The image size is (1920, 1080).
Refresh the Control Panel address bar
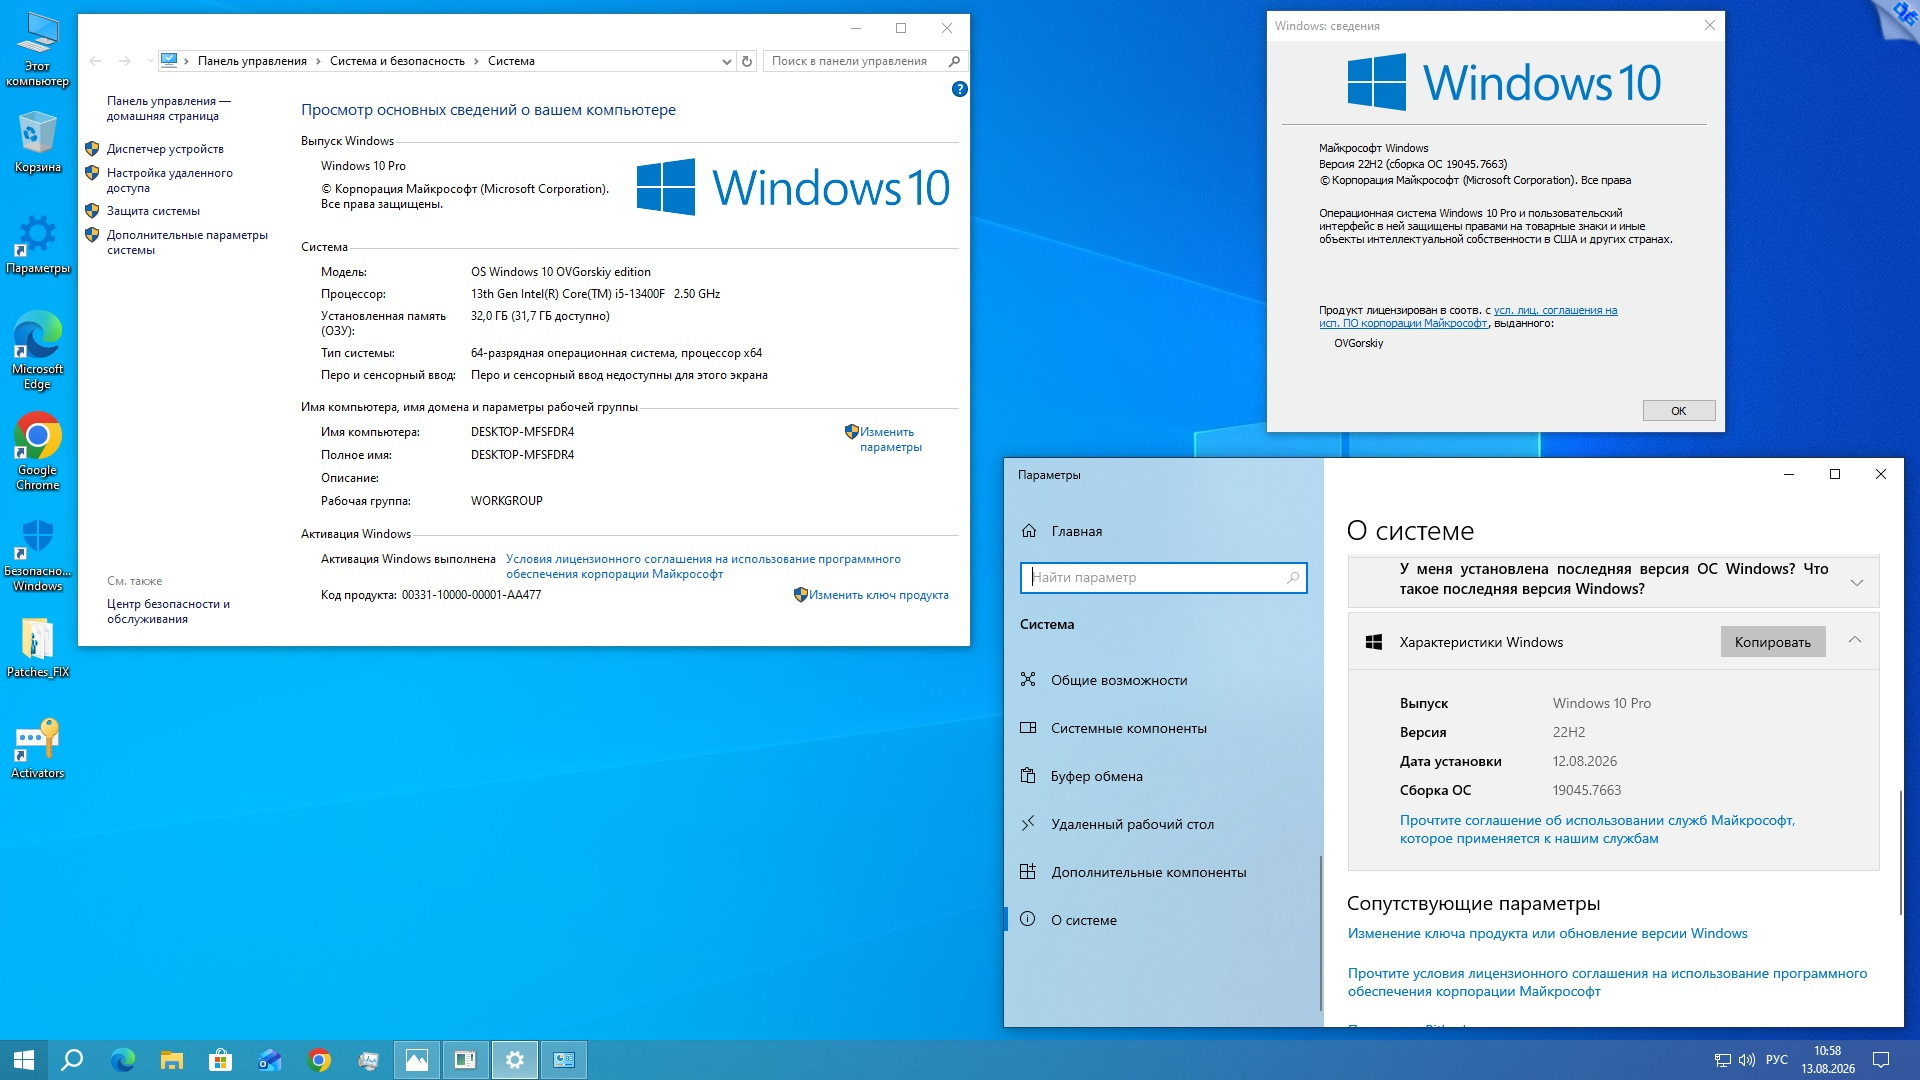747,61
